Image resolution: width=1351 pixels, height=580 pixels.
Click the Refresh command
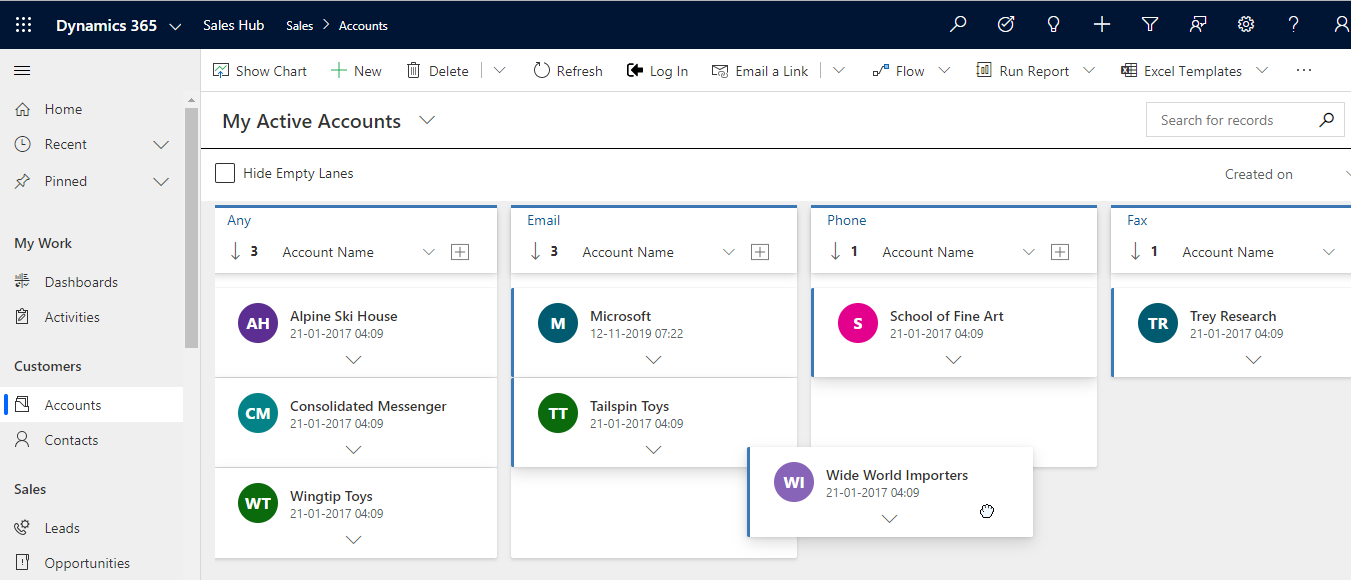coord(568,71)
